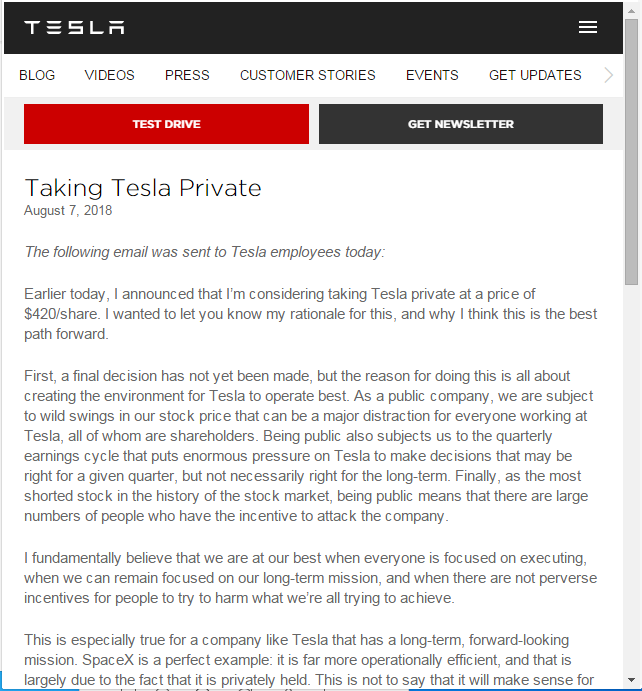The height and width of the screenshot is (691, 642).
Task: Click the August 7, 2018 date
Action: [x=68, y=211]
